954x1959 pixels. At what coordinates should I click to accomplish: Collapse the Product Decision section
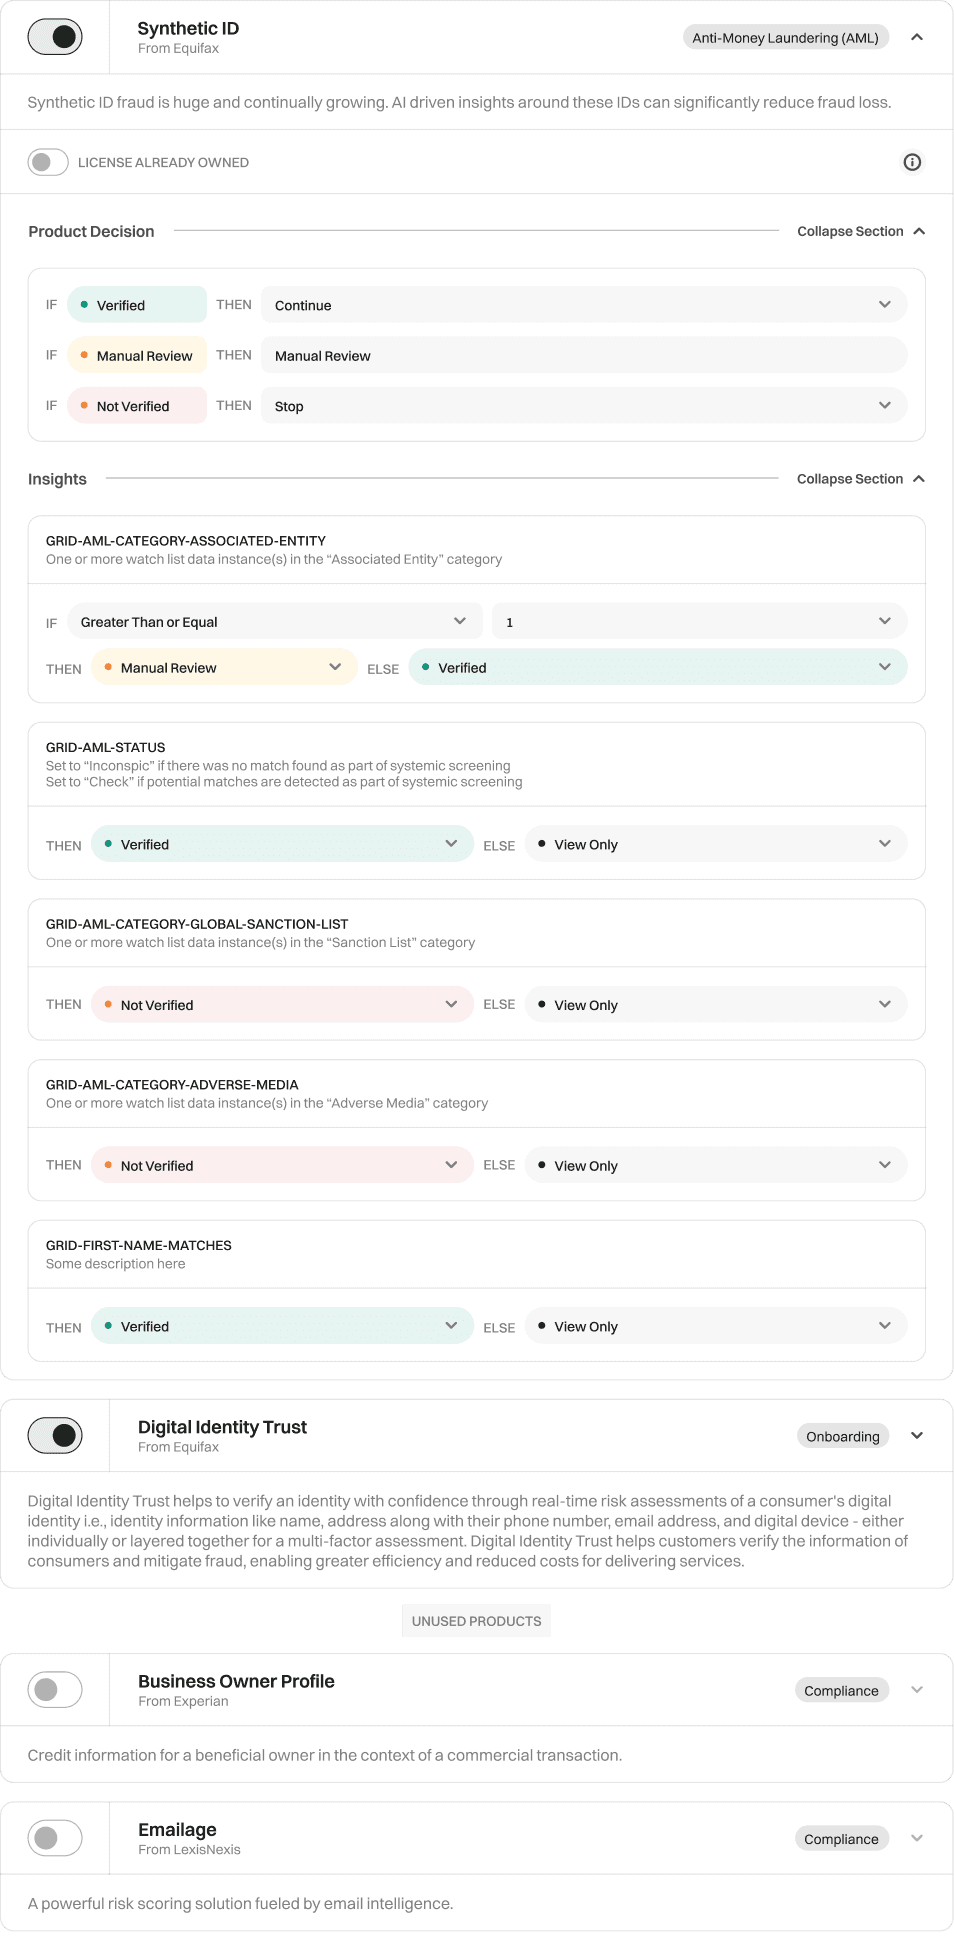(x=861, y=231)
